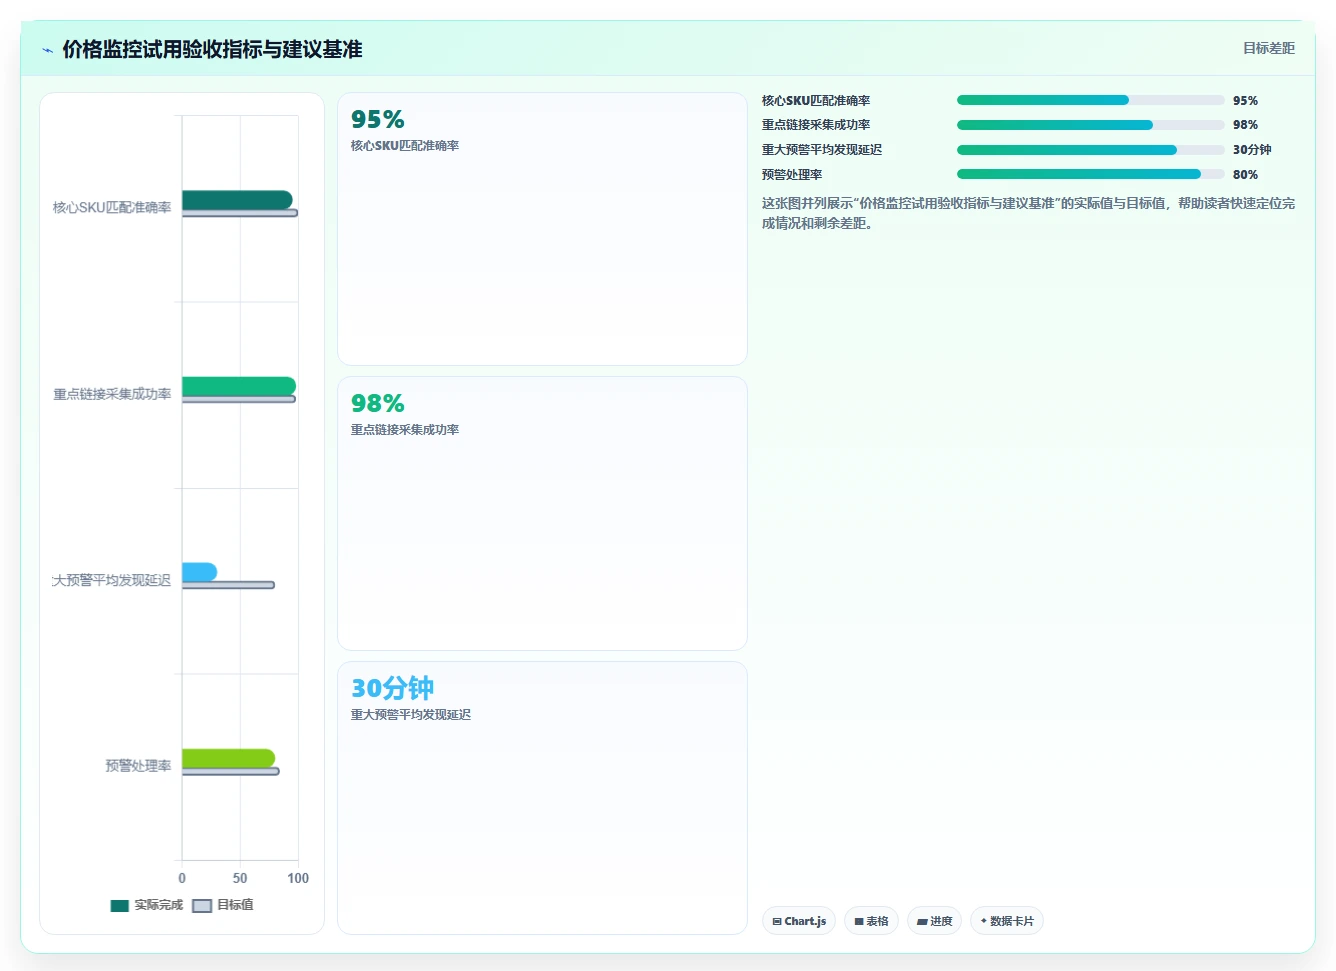Click the 重点链接采集成功率 label in progress list
The image size is (1336, 971).
coord(816,125)
